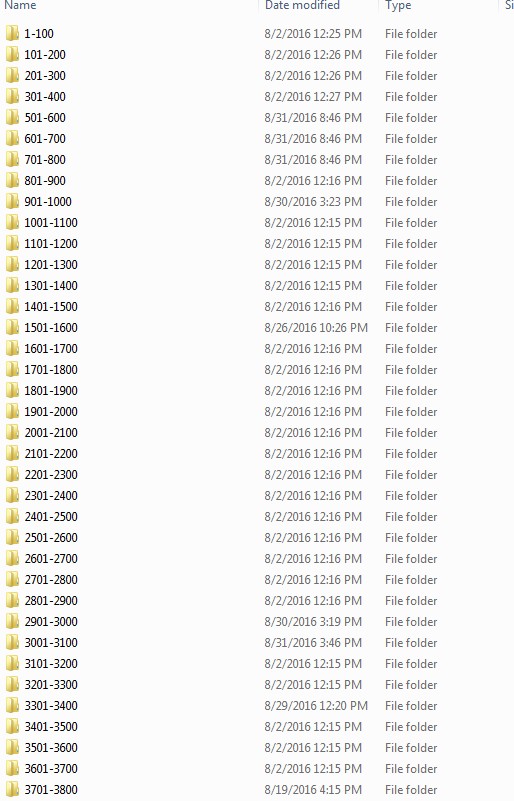Select the folder named 101-200
The width and height of the screenshot is (514, 801).
click(45, 55)
